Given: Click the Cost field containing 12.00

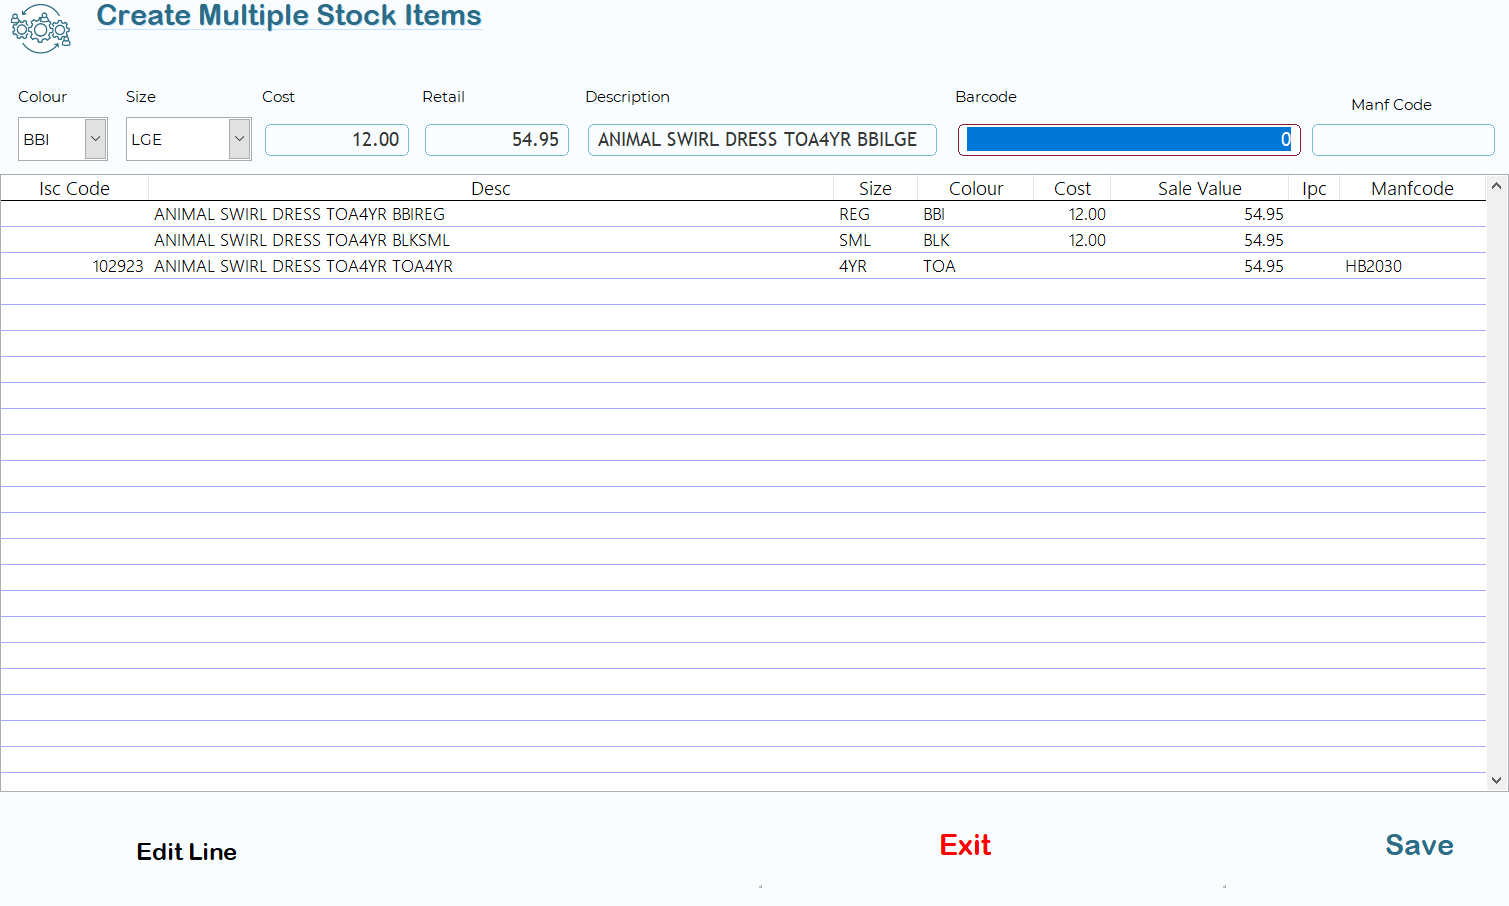Looking at the screenshot, I should point(337,140).
